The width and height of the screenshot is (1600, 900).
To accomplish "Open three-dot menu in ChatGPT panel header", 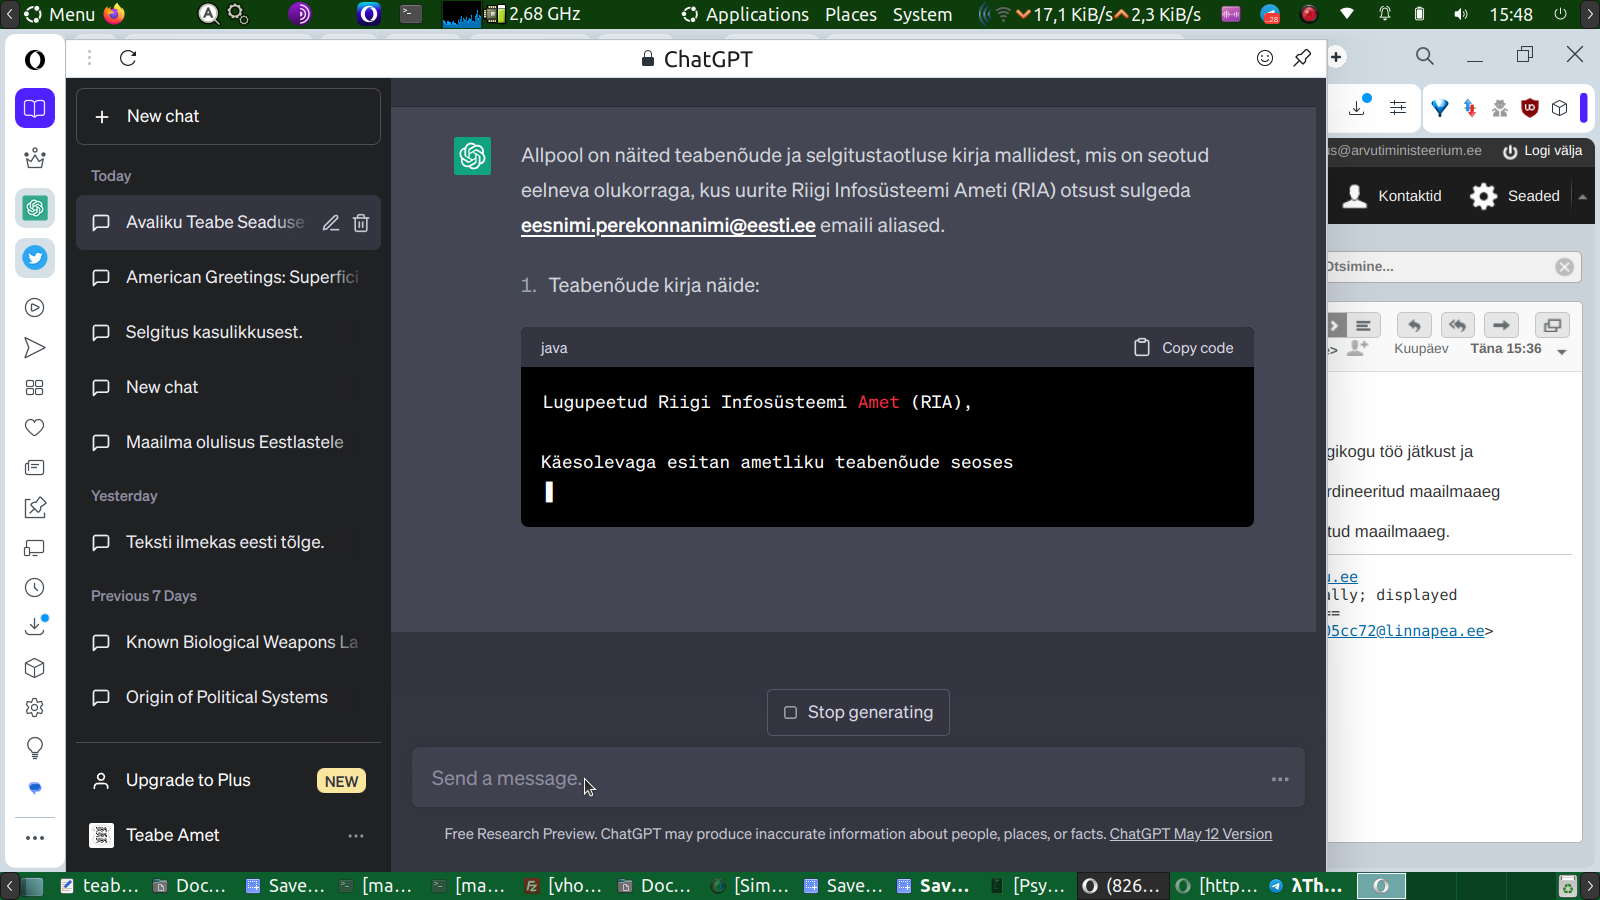I will click(89, 58).
